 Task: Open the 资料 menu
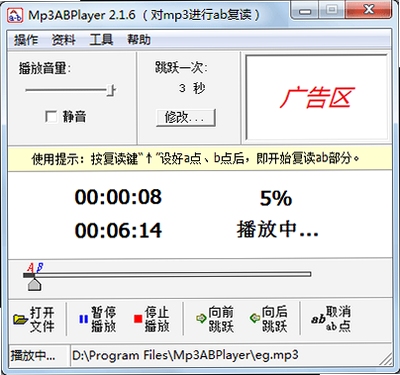click(63, 40)
